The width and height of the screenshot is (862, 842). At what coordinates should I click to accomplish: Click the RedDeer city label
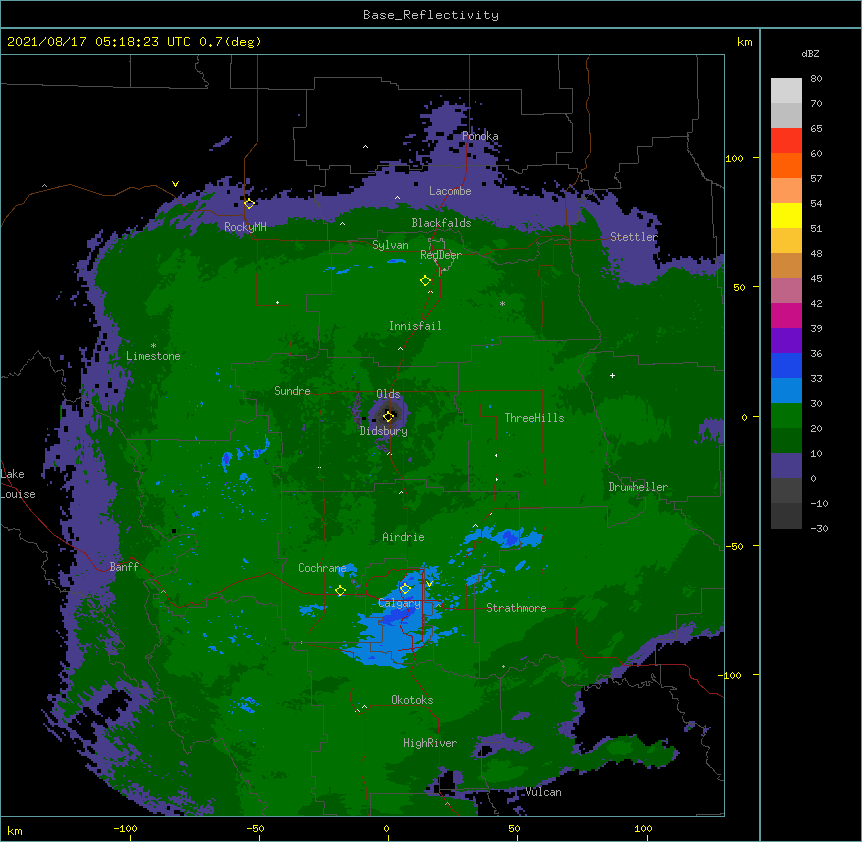(x=441, y=255)
